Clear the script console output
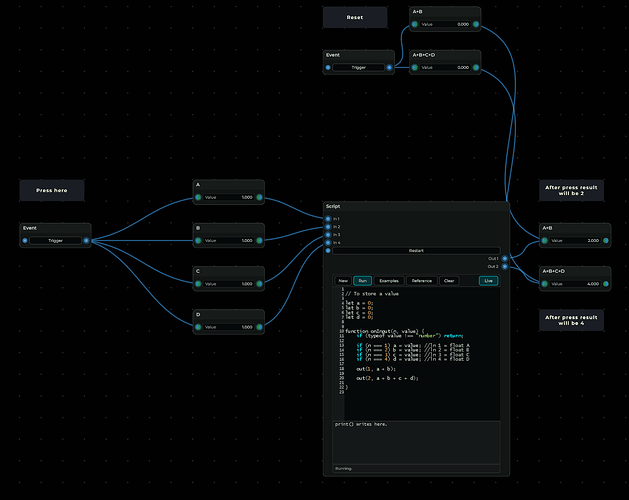The height and width of the screenshot is (500, 629). click(449, 281)
